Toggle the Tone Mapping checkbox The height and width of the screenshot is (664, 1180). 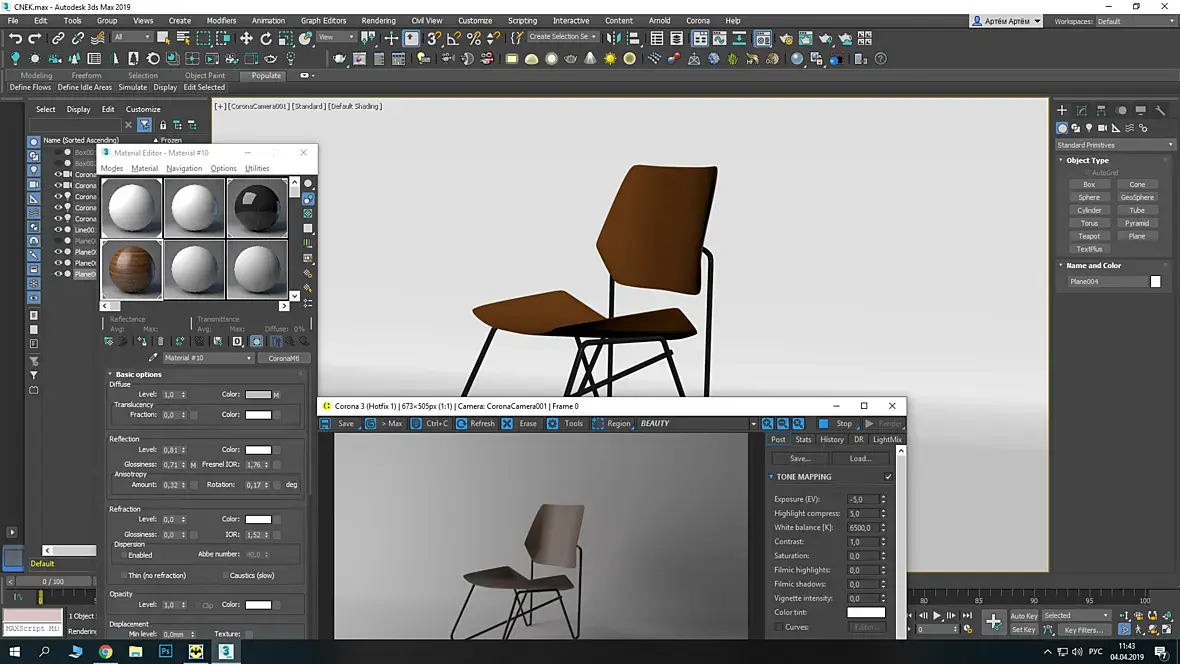(x=888, y=477)
